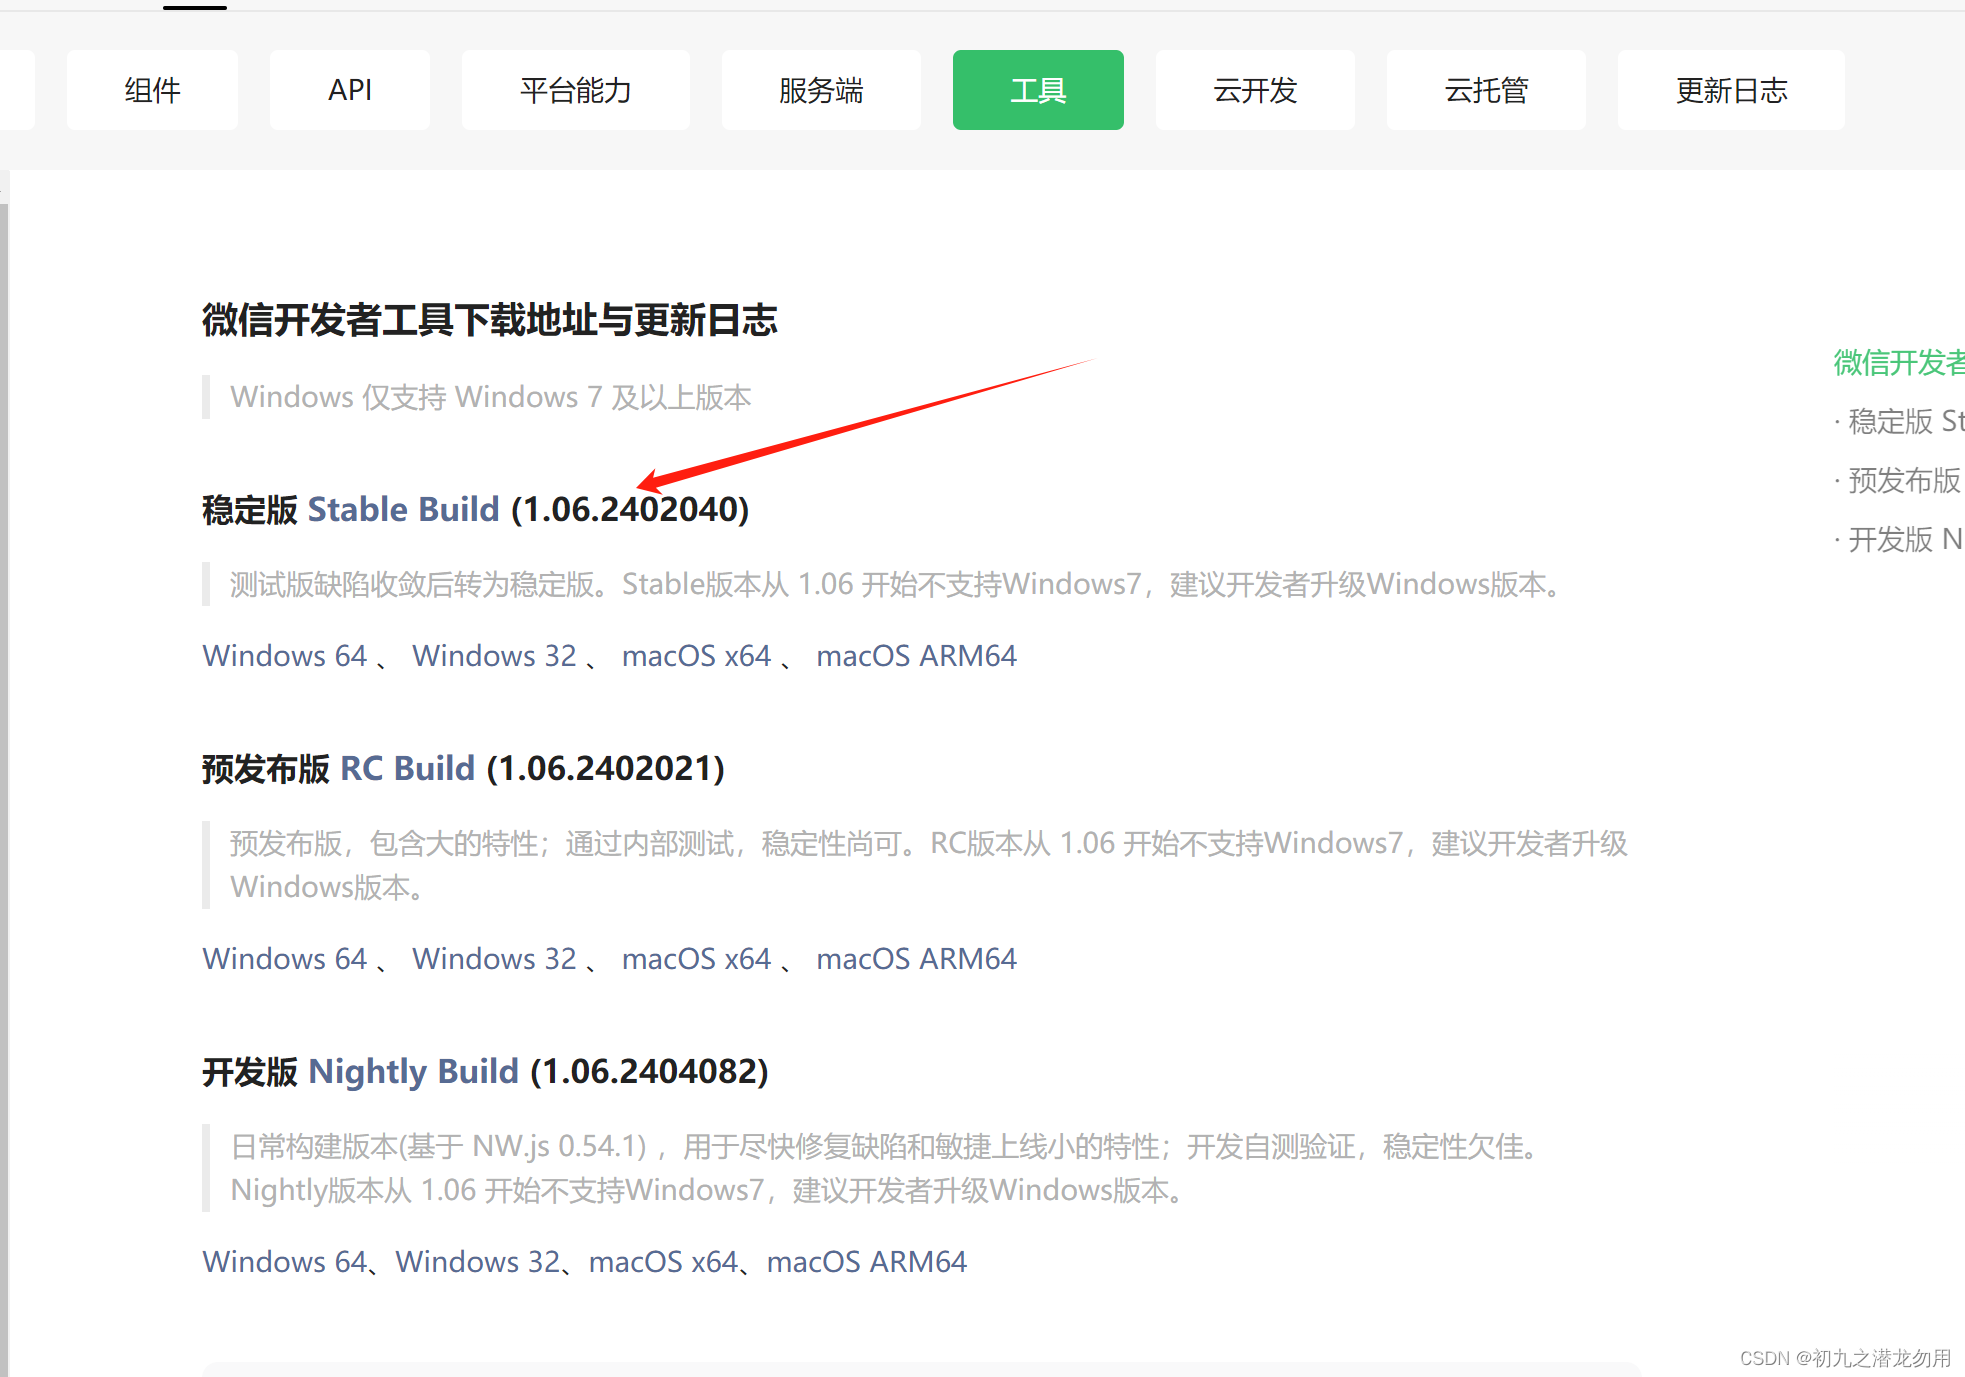Jump to 预发布版 in sidebar outline

(1903, 480)
